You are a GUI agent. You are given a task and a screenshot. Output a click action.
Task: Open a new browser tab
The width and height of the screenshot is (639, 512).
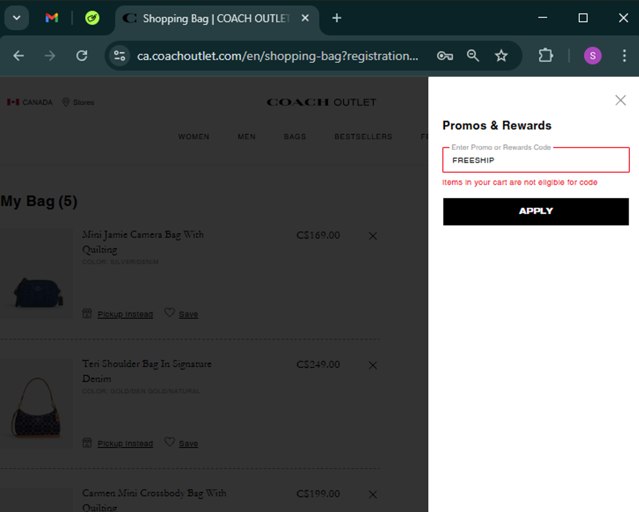337,18
